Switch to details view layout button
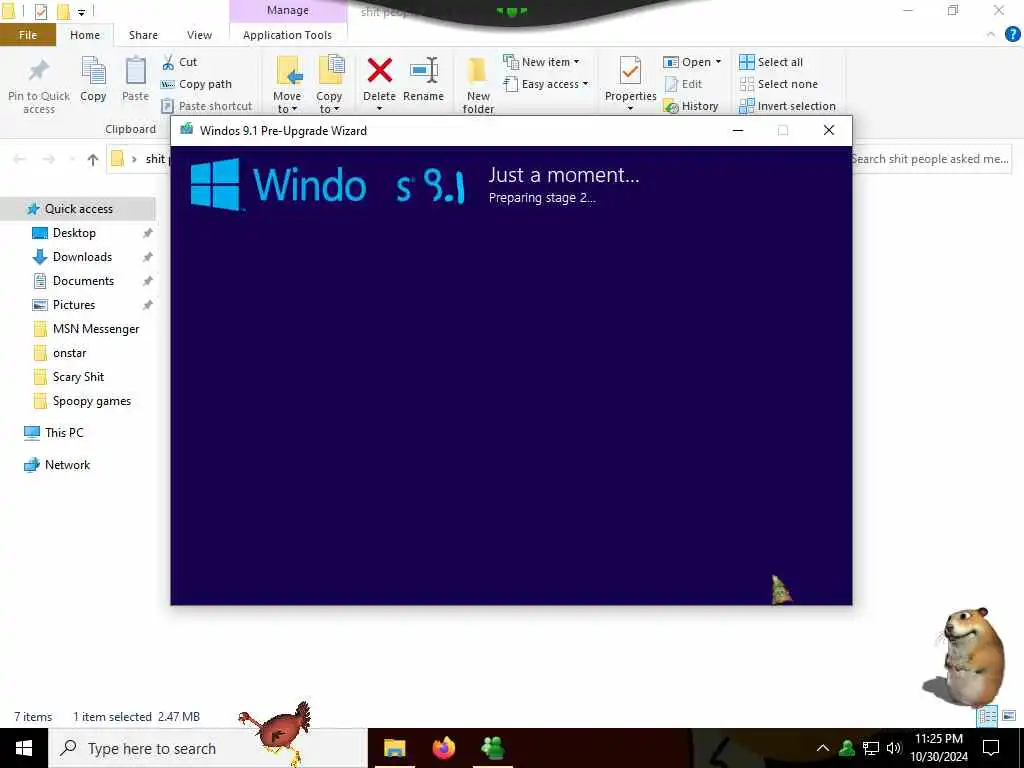This screenshot has width=1024, height=768. (987, 716)
